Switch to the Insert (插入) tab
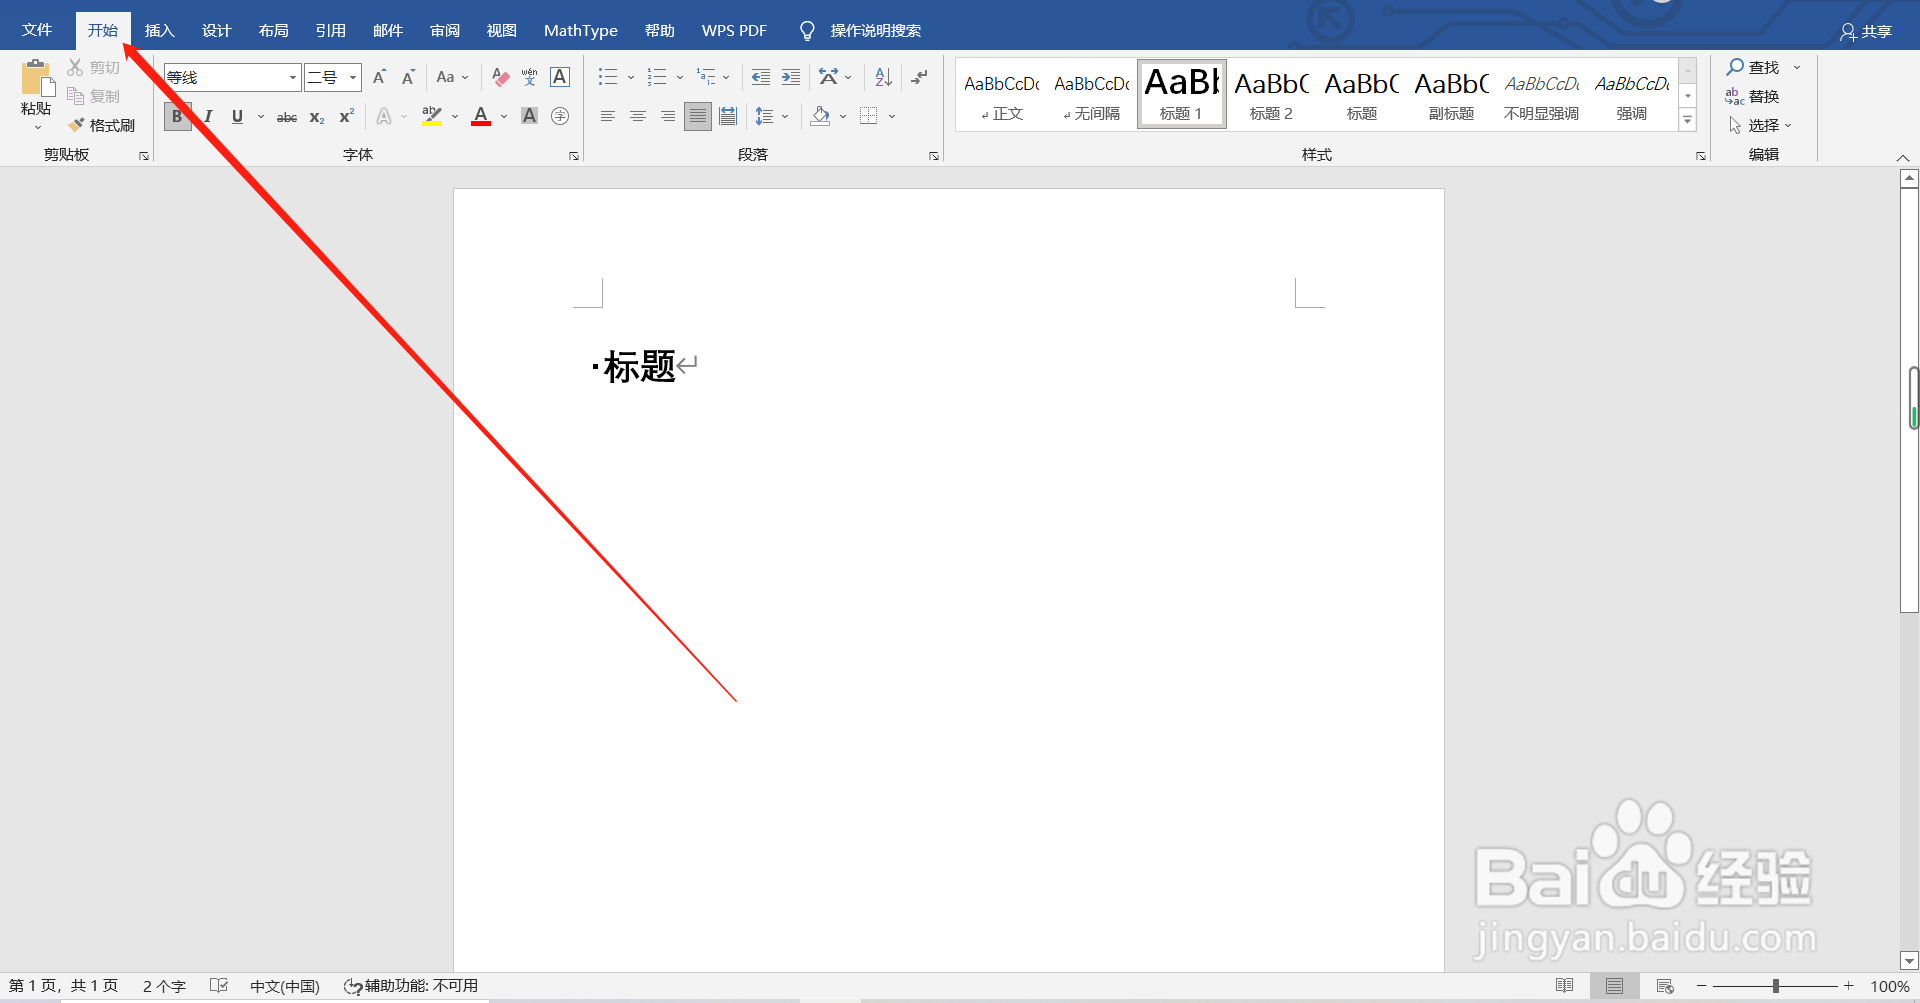This screenshot has width=1920, height=1003. pyautogui.click(x=159, y=31)
